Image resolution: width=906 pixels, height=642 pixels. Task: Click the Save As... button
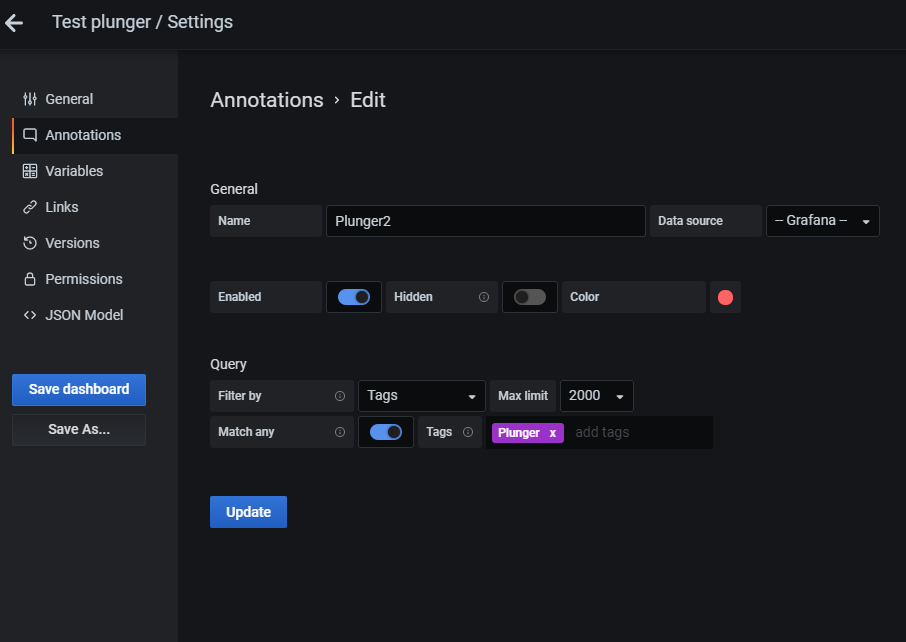(79, 430)
